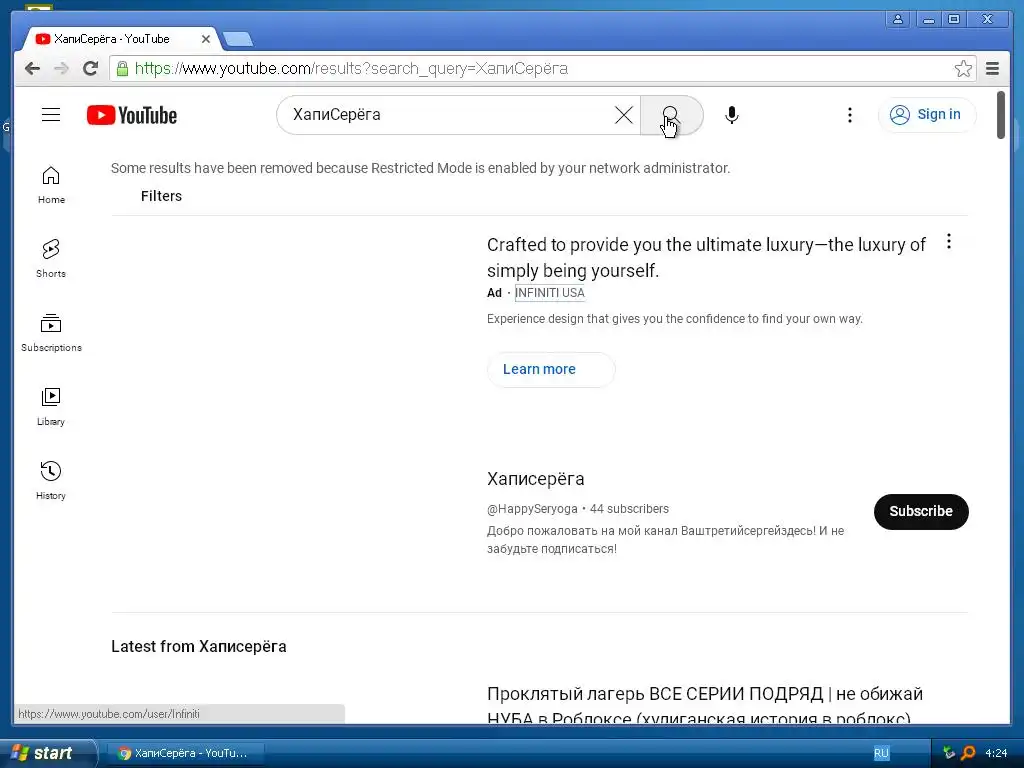Click the magnifier search button
The width and height of the screenshot is (1024, 768).
(671, 115)
